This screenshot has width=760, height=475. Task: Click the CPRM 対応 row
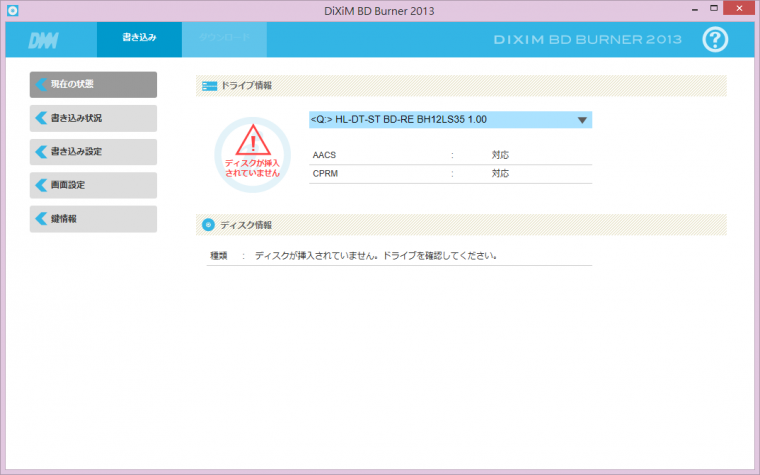coord(450,174)
